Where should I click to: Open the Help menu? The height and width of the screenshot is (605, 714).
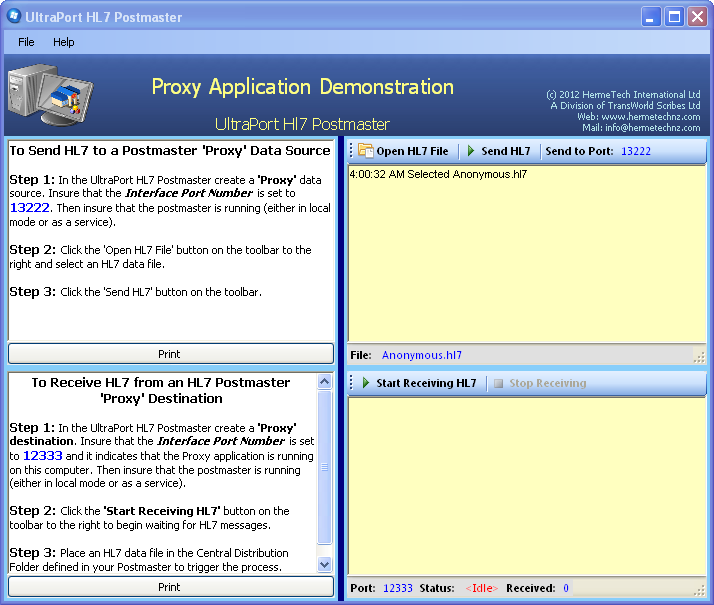[x=64, y=42]
